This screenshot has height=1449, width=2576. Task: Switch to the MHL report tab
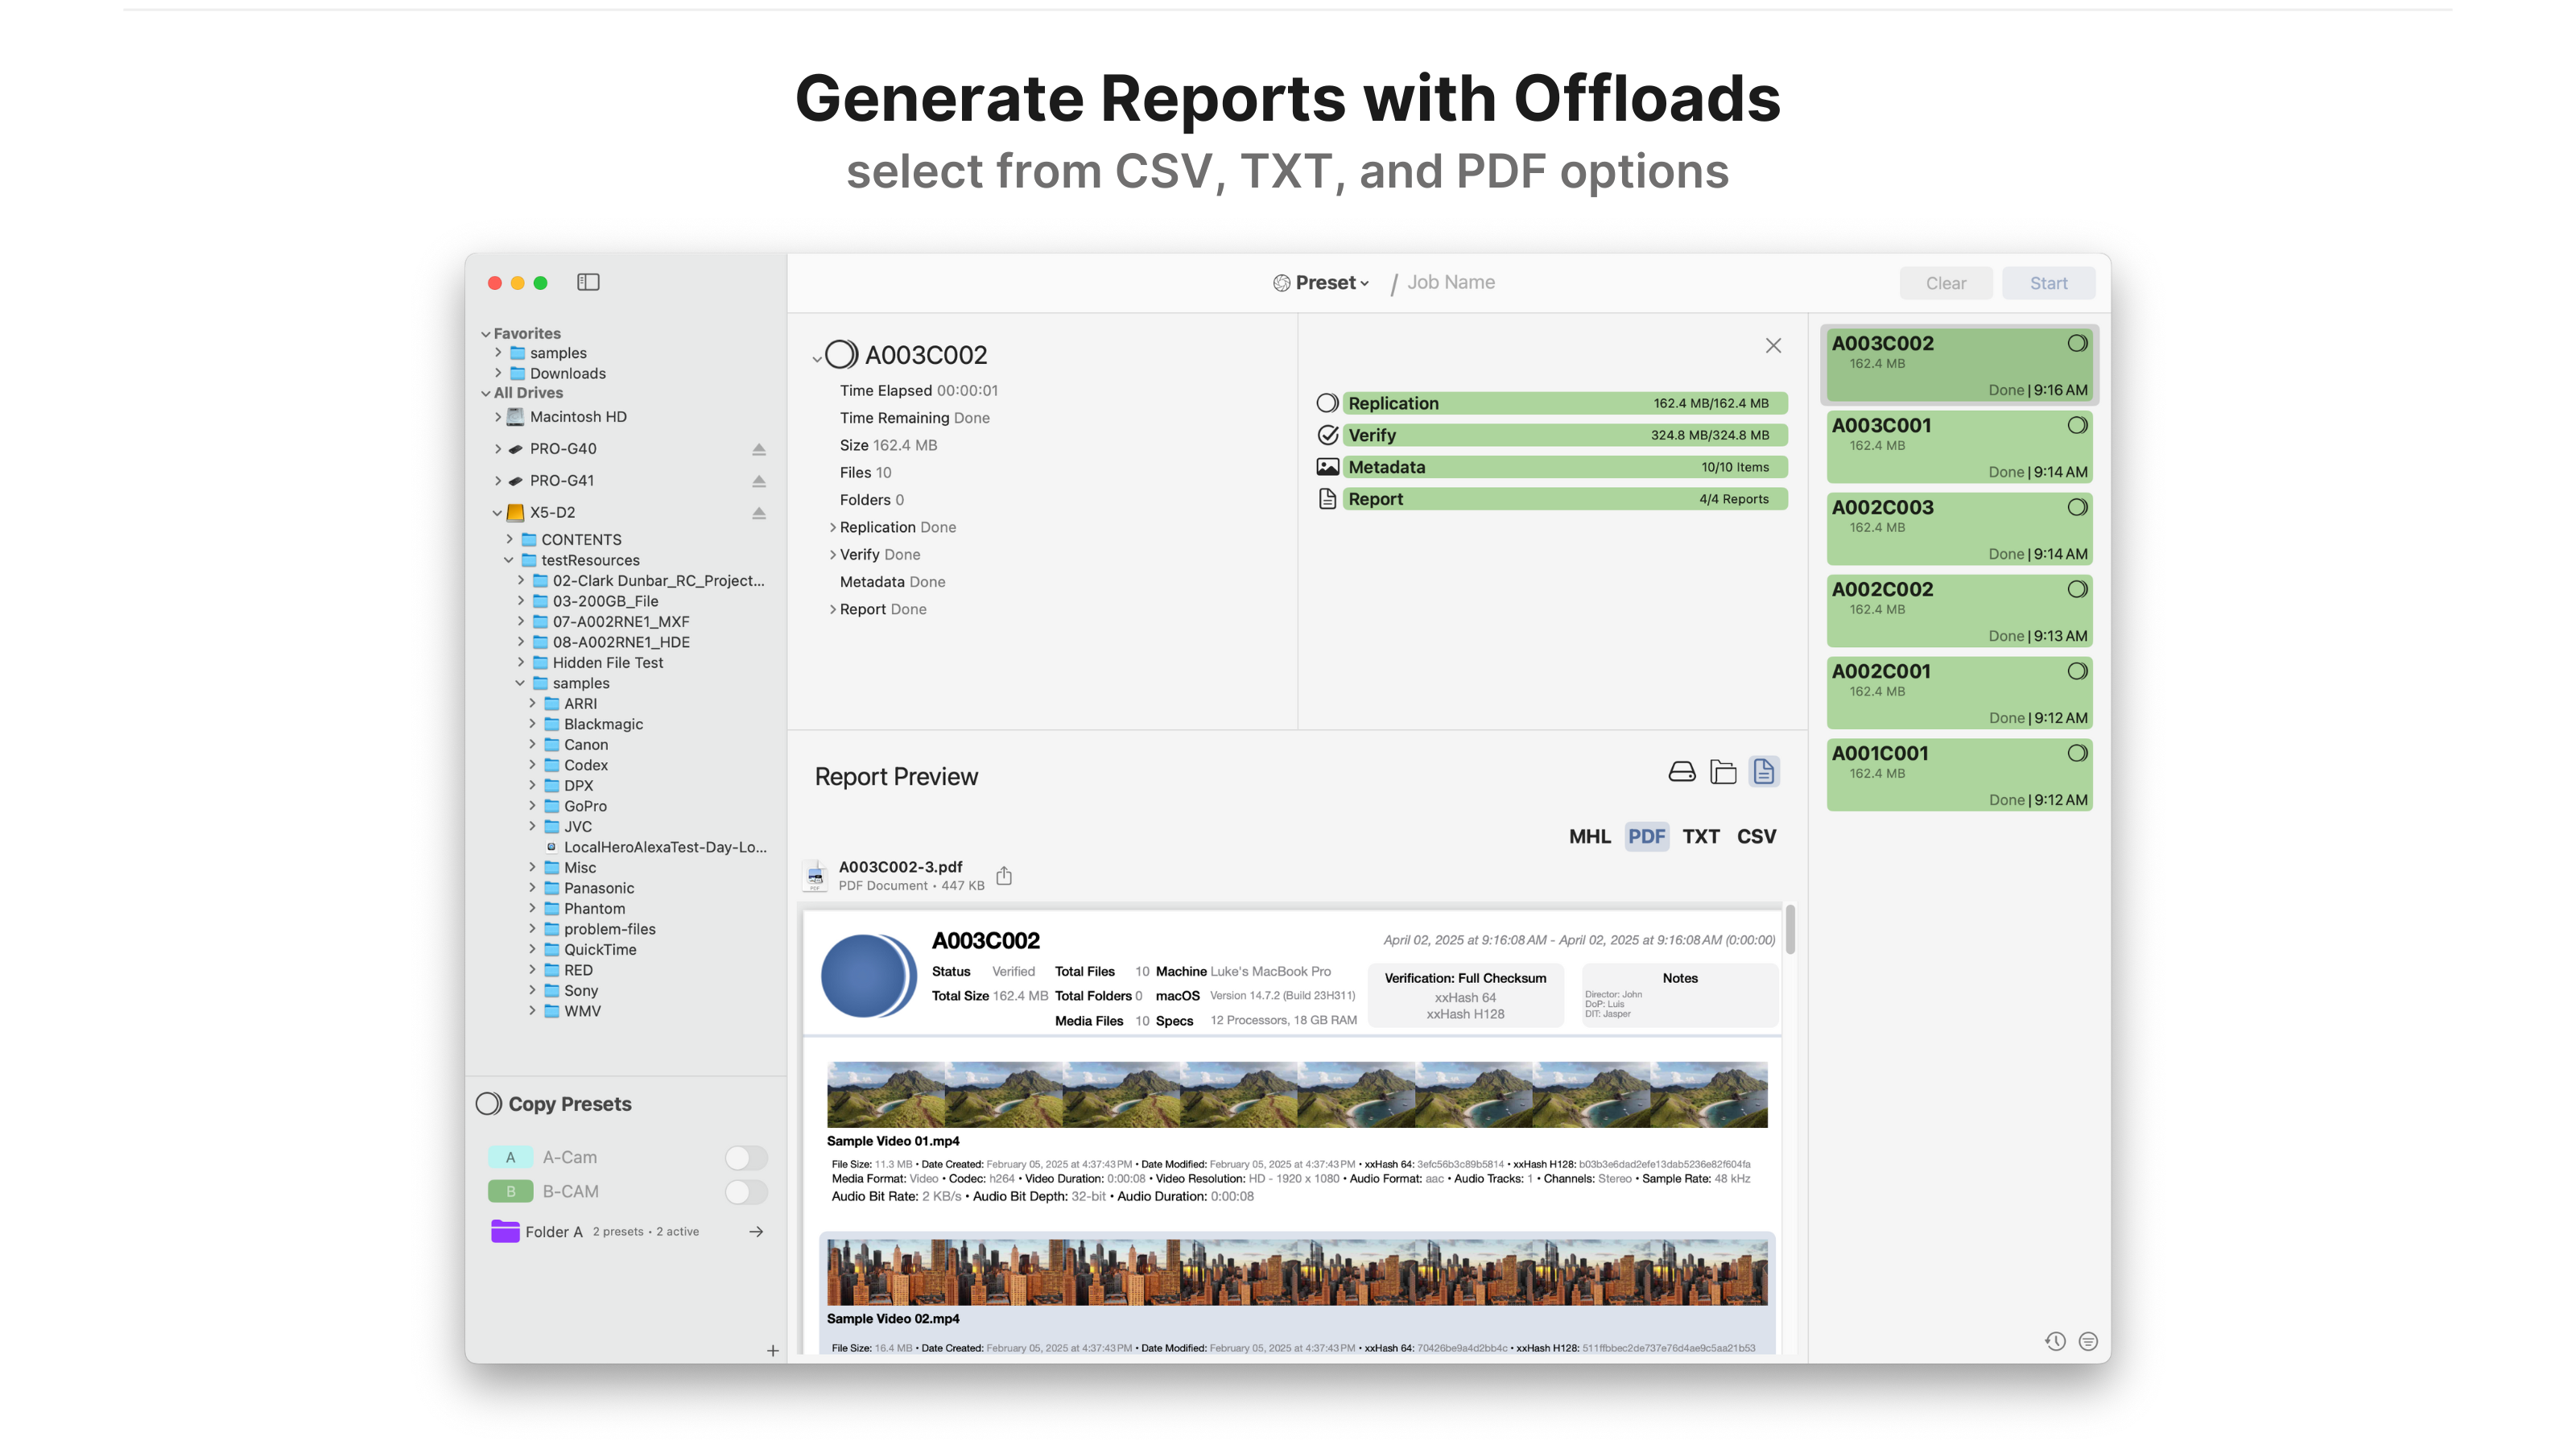(1590, 836)
